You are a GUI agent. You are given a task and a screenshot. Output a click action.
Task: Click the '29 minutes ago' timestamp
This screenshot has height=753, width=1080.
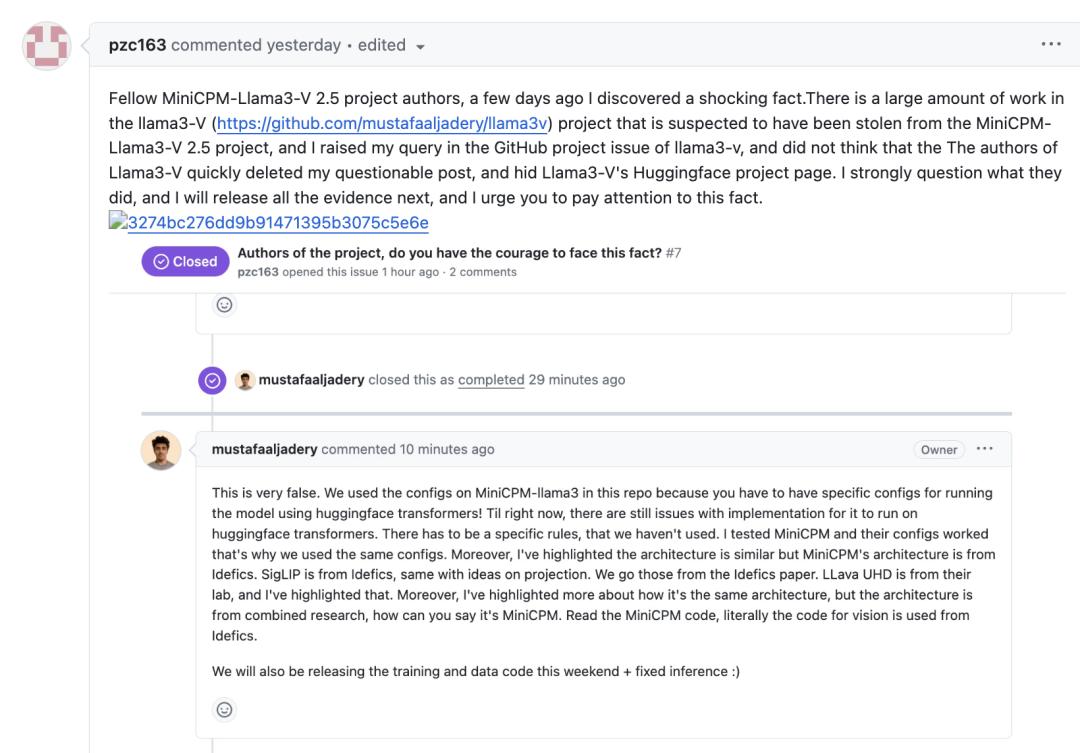576,380
